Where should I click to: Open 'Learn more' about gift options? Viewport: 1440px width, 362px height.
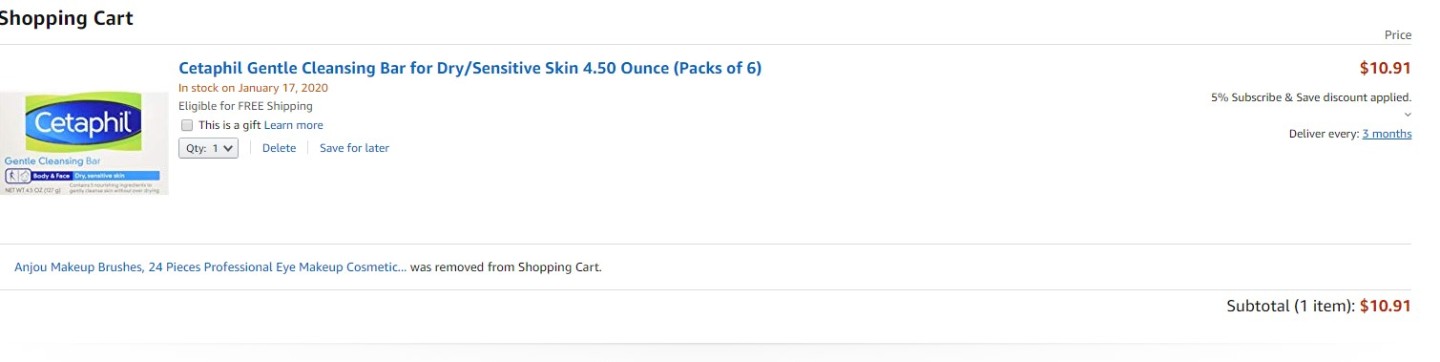293,125
